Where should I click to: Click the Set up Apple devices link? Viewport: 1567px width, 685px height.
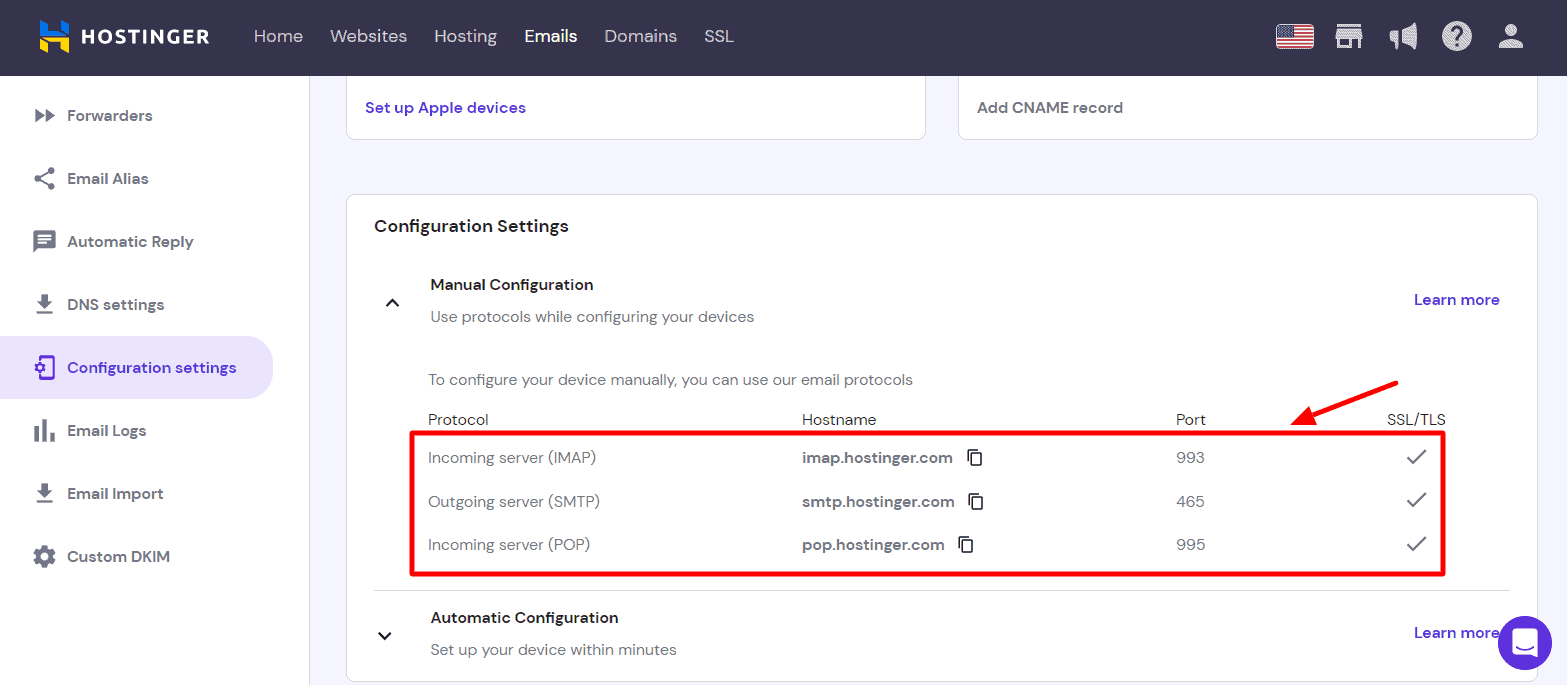click(x=445, y=108)
